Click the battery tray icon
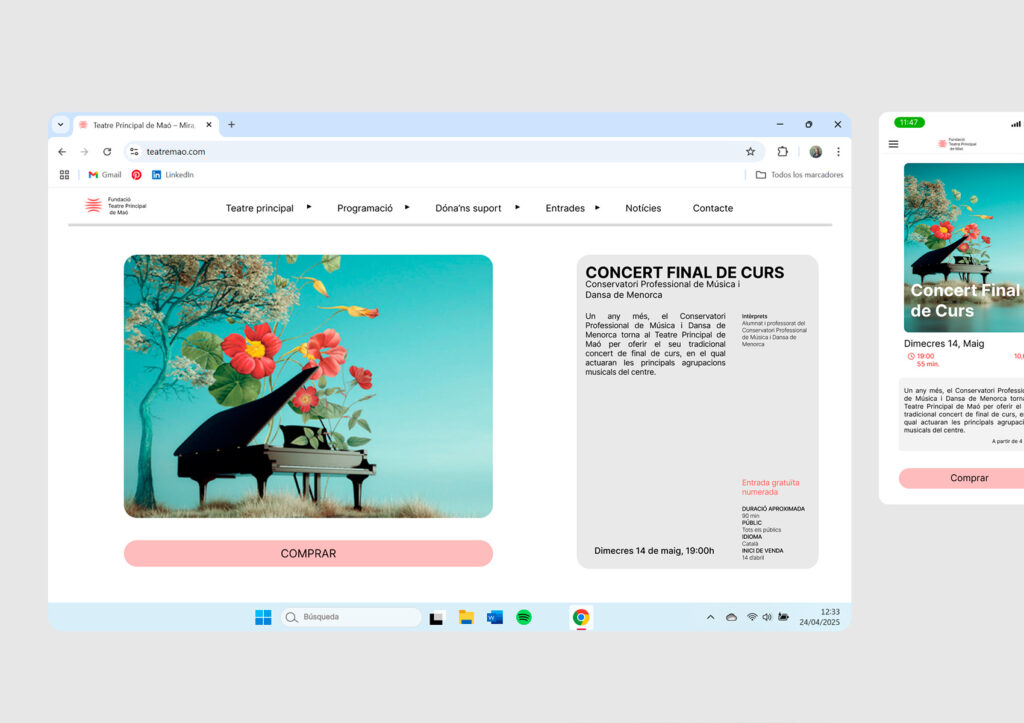Screen dimensions: 1024x723 tap(783, 617)
